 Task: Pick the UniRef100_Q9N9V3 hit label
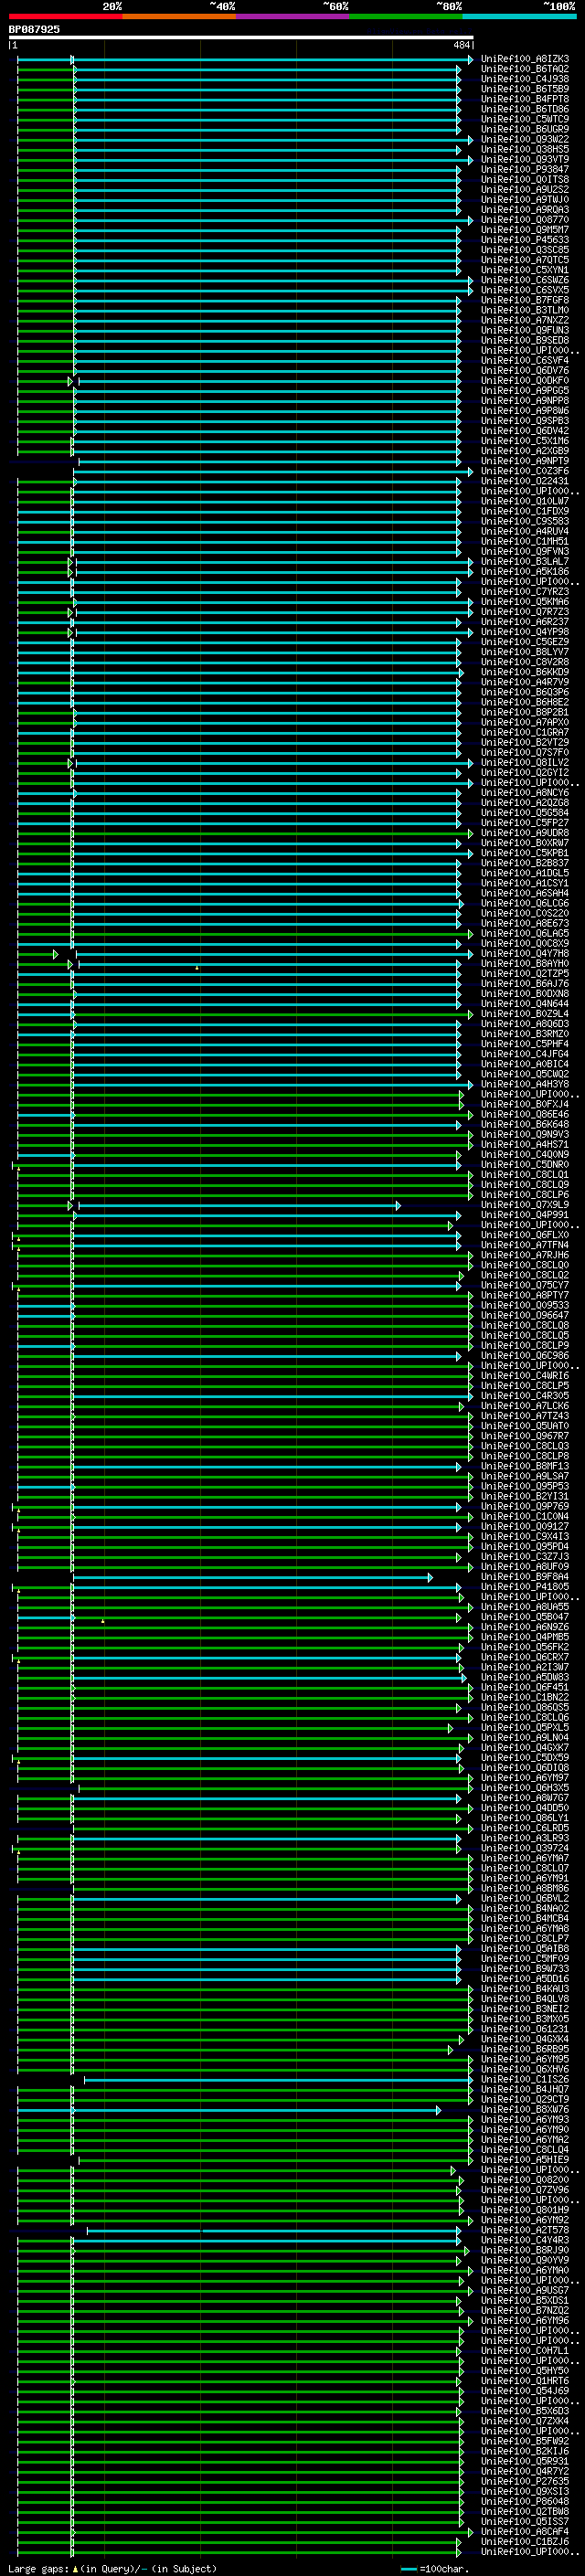(x=525, y=1135)
